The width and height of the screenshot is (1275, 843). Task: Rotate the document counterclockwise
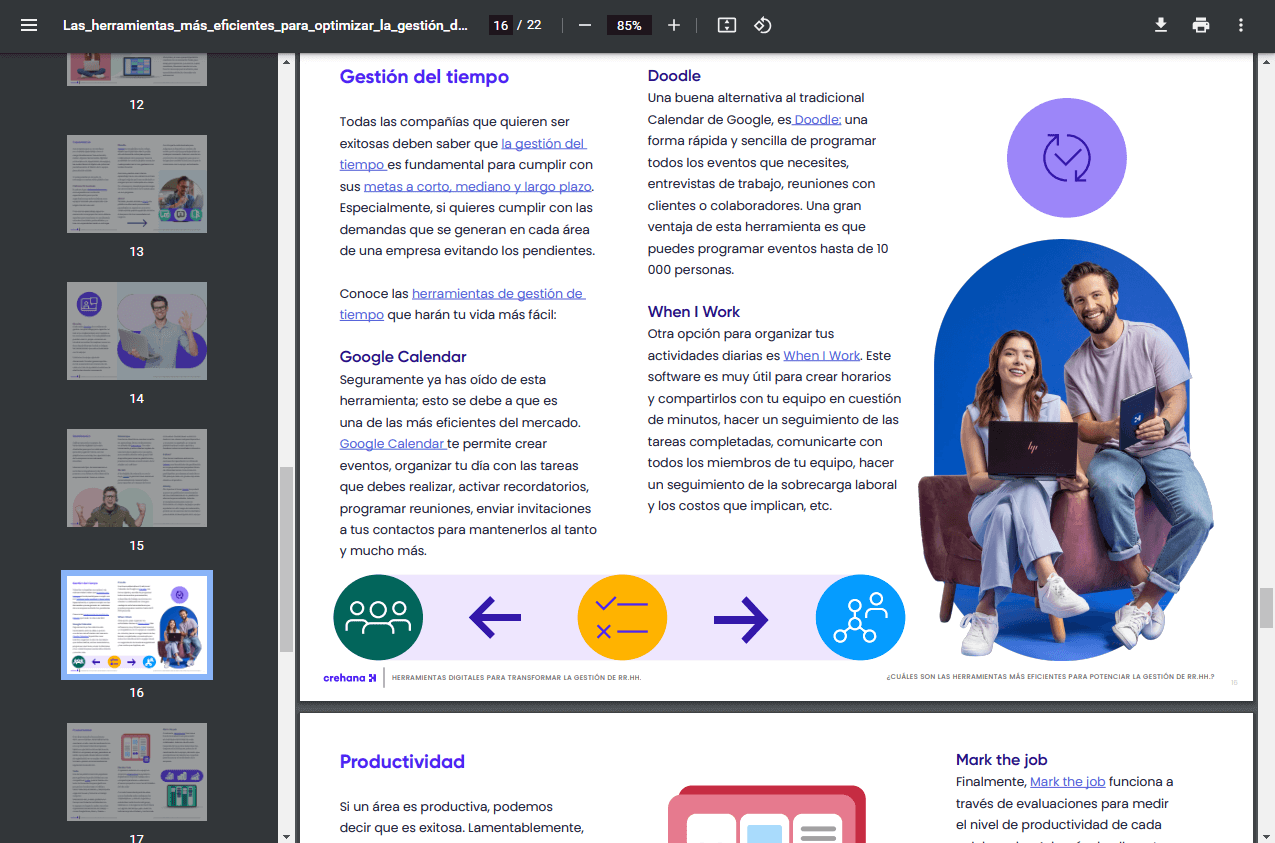(x=763, y=25)
